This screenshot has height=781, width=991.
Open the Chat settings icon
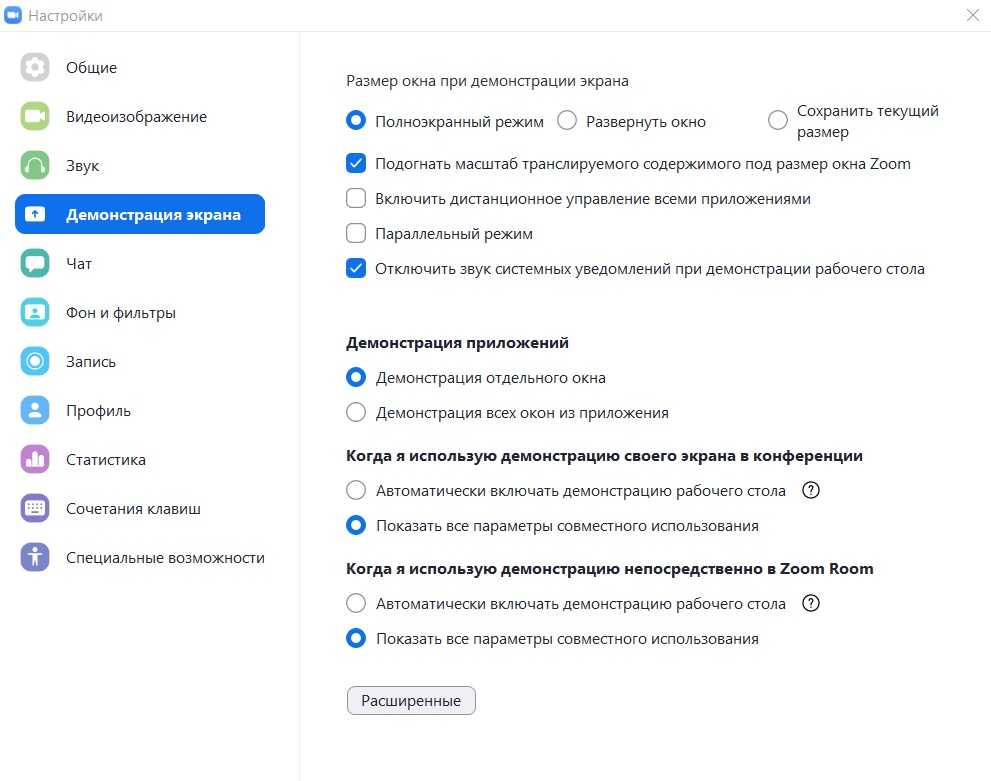coord(35,264)
